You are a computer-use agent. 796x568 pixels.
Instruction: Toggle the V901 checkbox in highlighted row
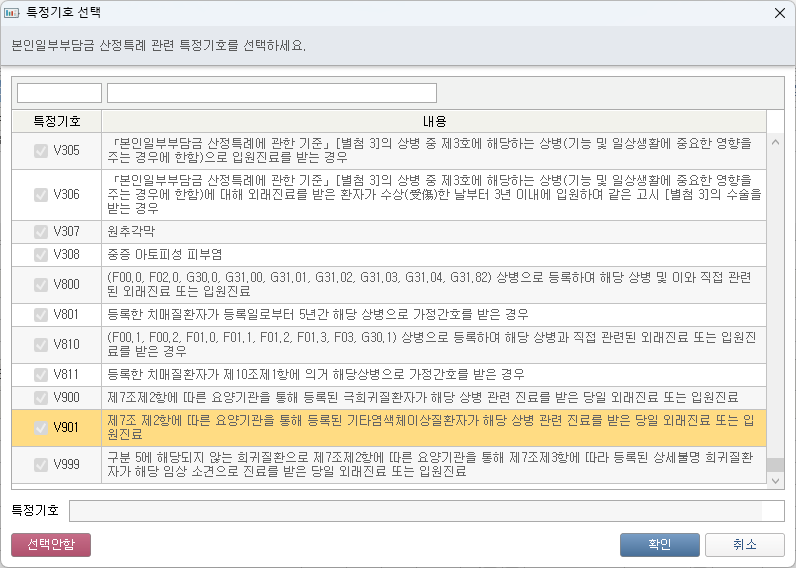click(x=41, y=428)
